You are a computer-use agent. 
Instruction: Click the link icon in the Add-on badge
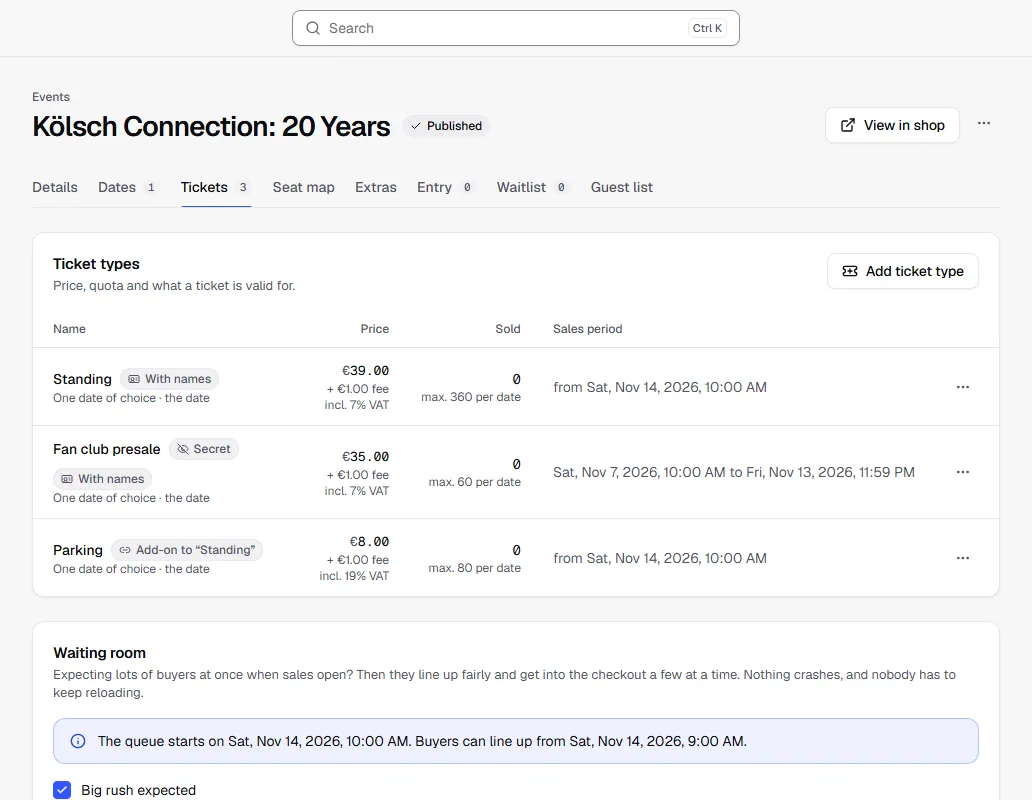pos(125,550)
